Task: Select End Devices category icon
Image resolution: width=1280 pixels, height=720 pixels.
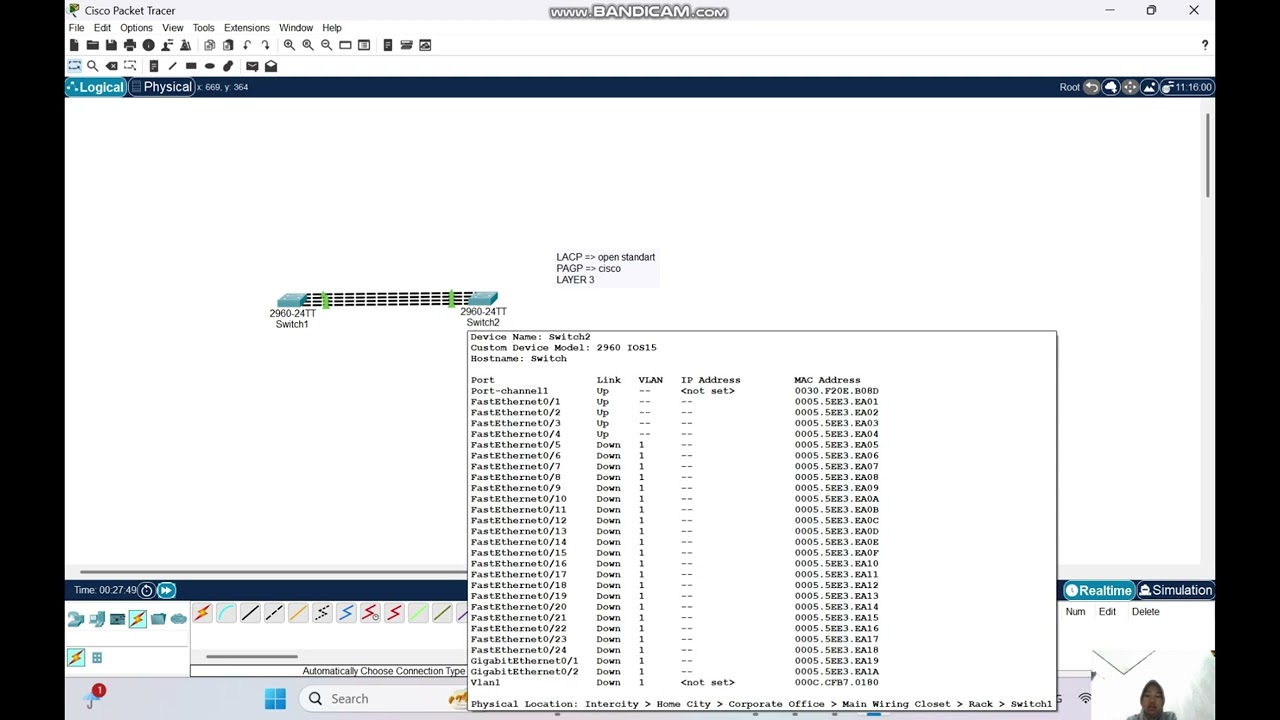Action: (97, 619)
